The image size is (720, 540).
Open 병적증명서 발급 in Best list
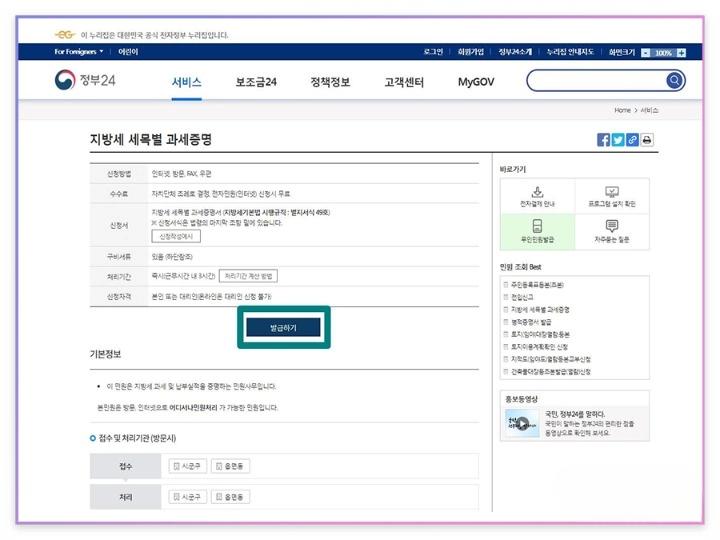[x=531, y=322]
